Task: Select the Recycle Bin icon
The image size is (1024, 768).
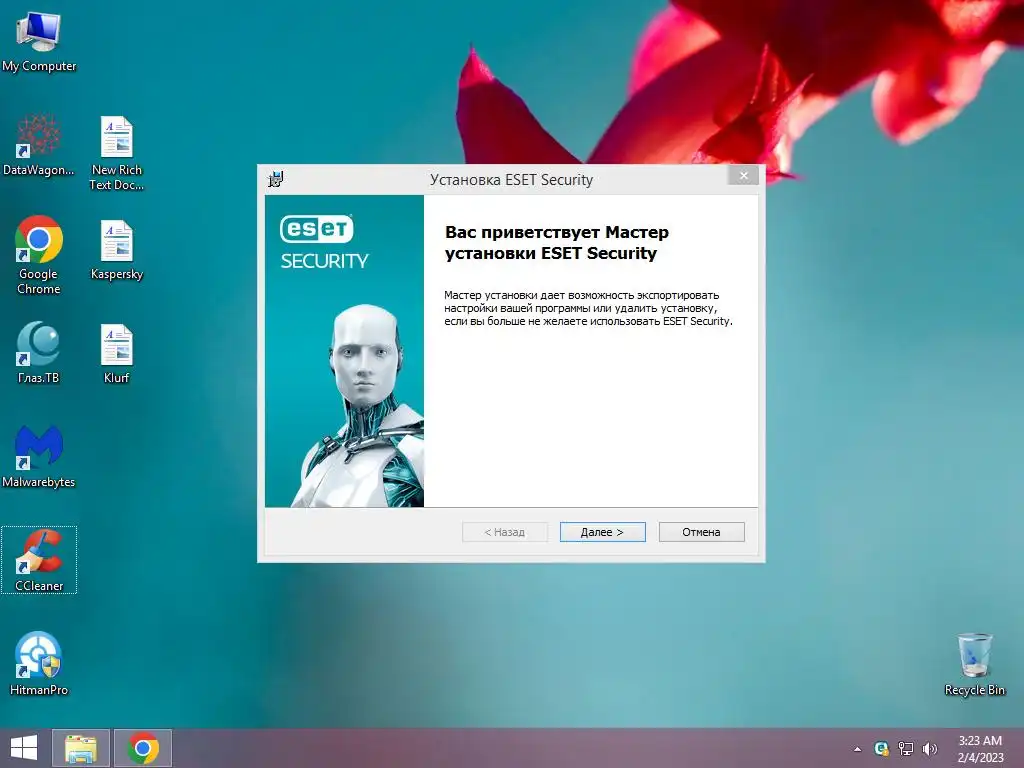Action: point(974,664)
